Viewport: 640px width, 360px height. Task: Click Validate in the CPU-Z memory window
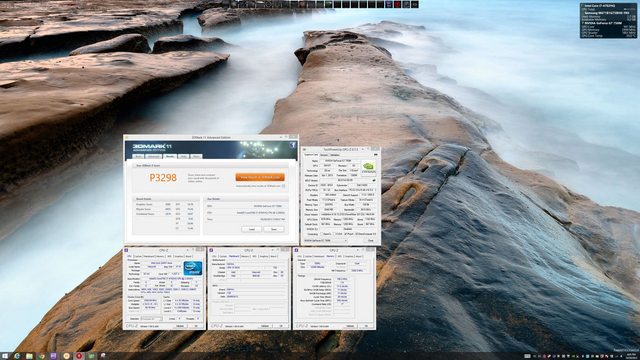350,326
